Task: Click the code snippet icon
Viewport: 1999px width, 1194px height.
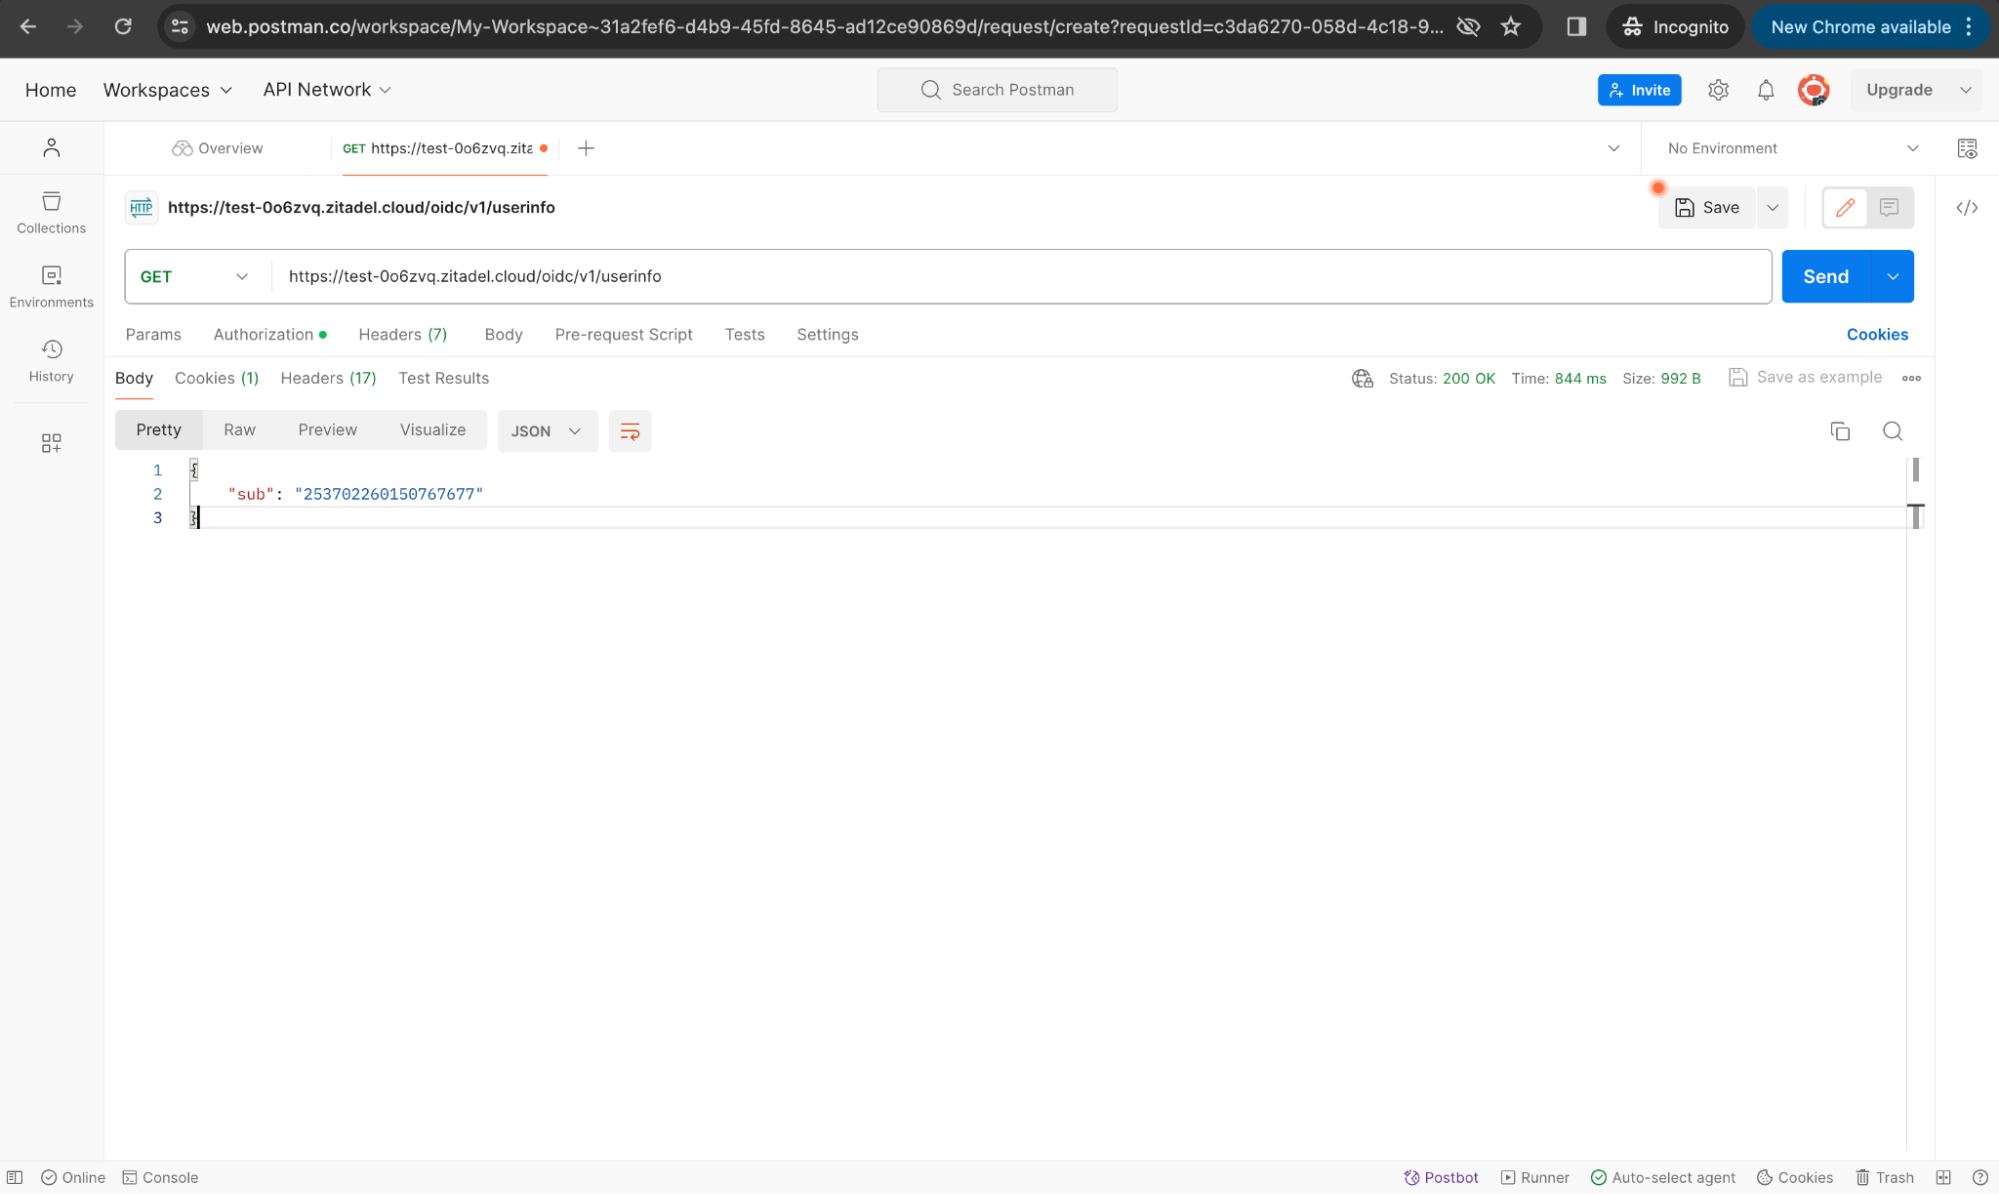Action: point(1968,208)
